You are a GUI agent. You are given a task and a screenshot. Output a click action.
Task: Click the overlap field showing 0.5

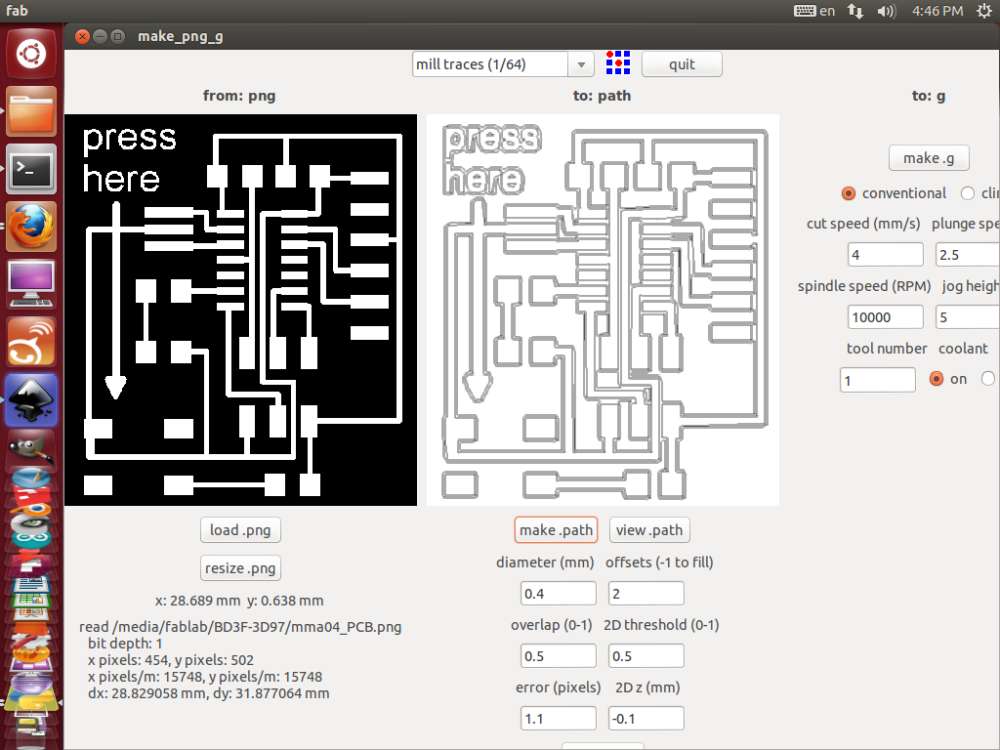click(558, 656)
